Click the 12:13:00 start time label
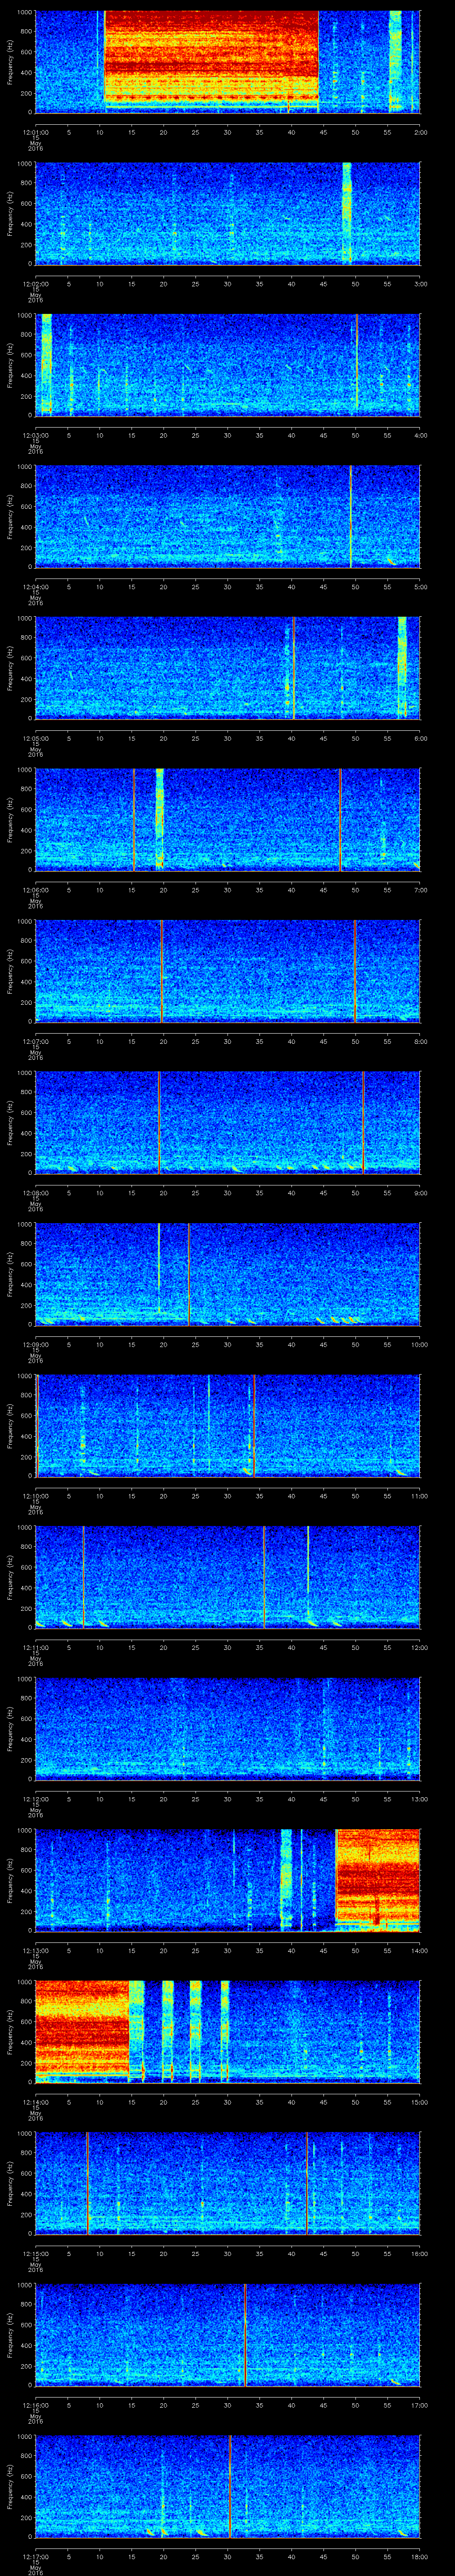 pos(36,1950)
